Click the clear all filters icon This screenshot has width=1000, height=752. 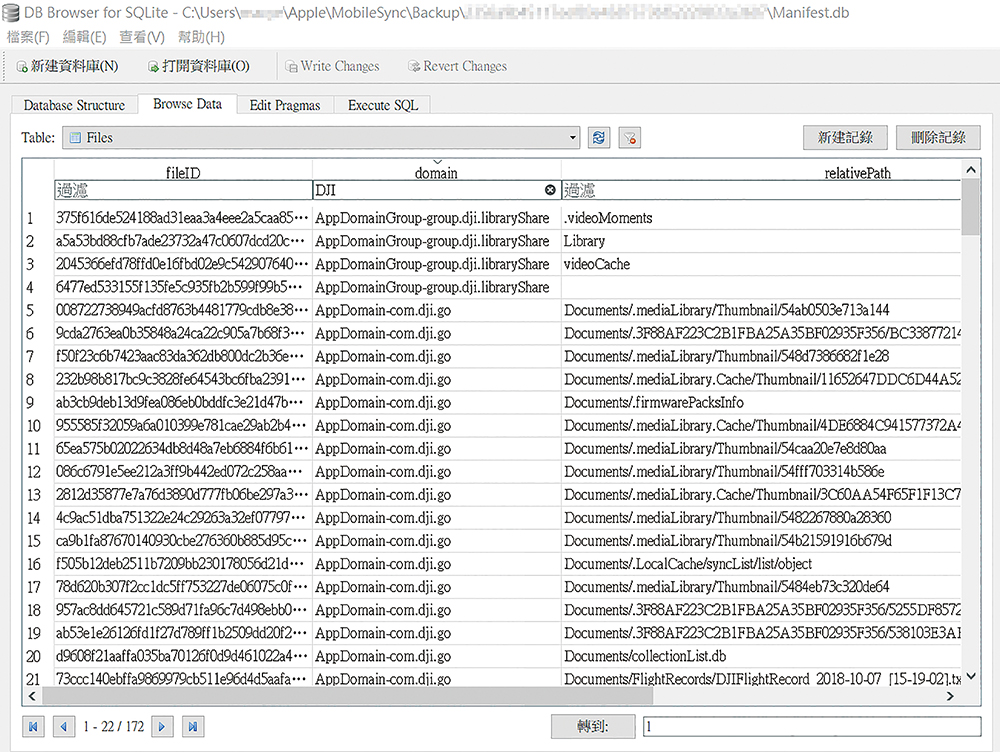[x=629, y=137]
